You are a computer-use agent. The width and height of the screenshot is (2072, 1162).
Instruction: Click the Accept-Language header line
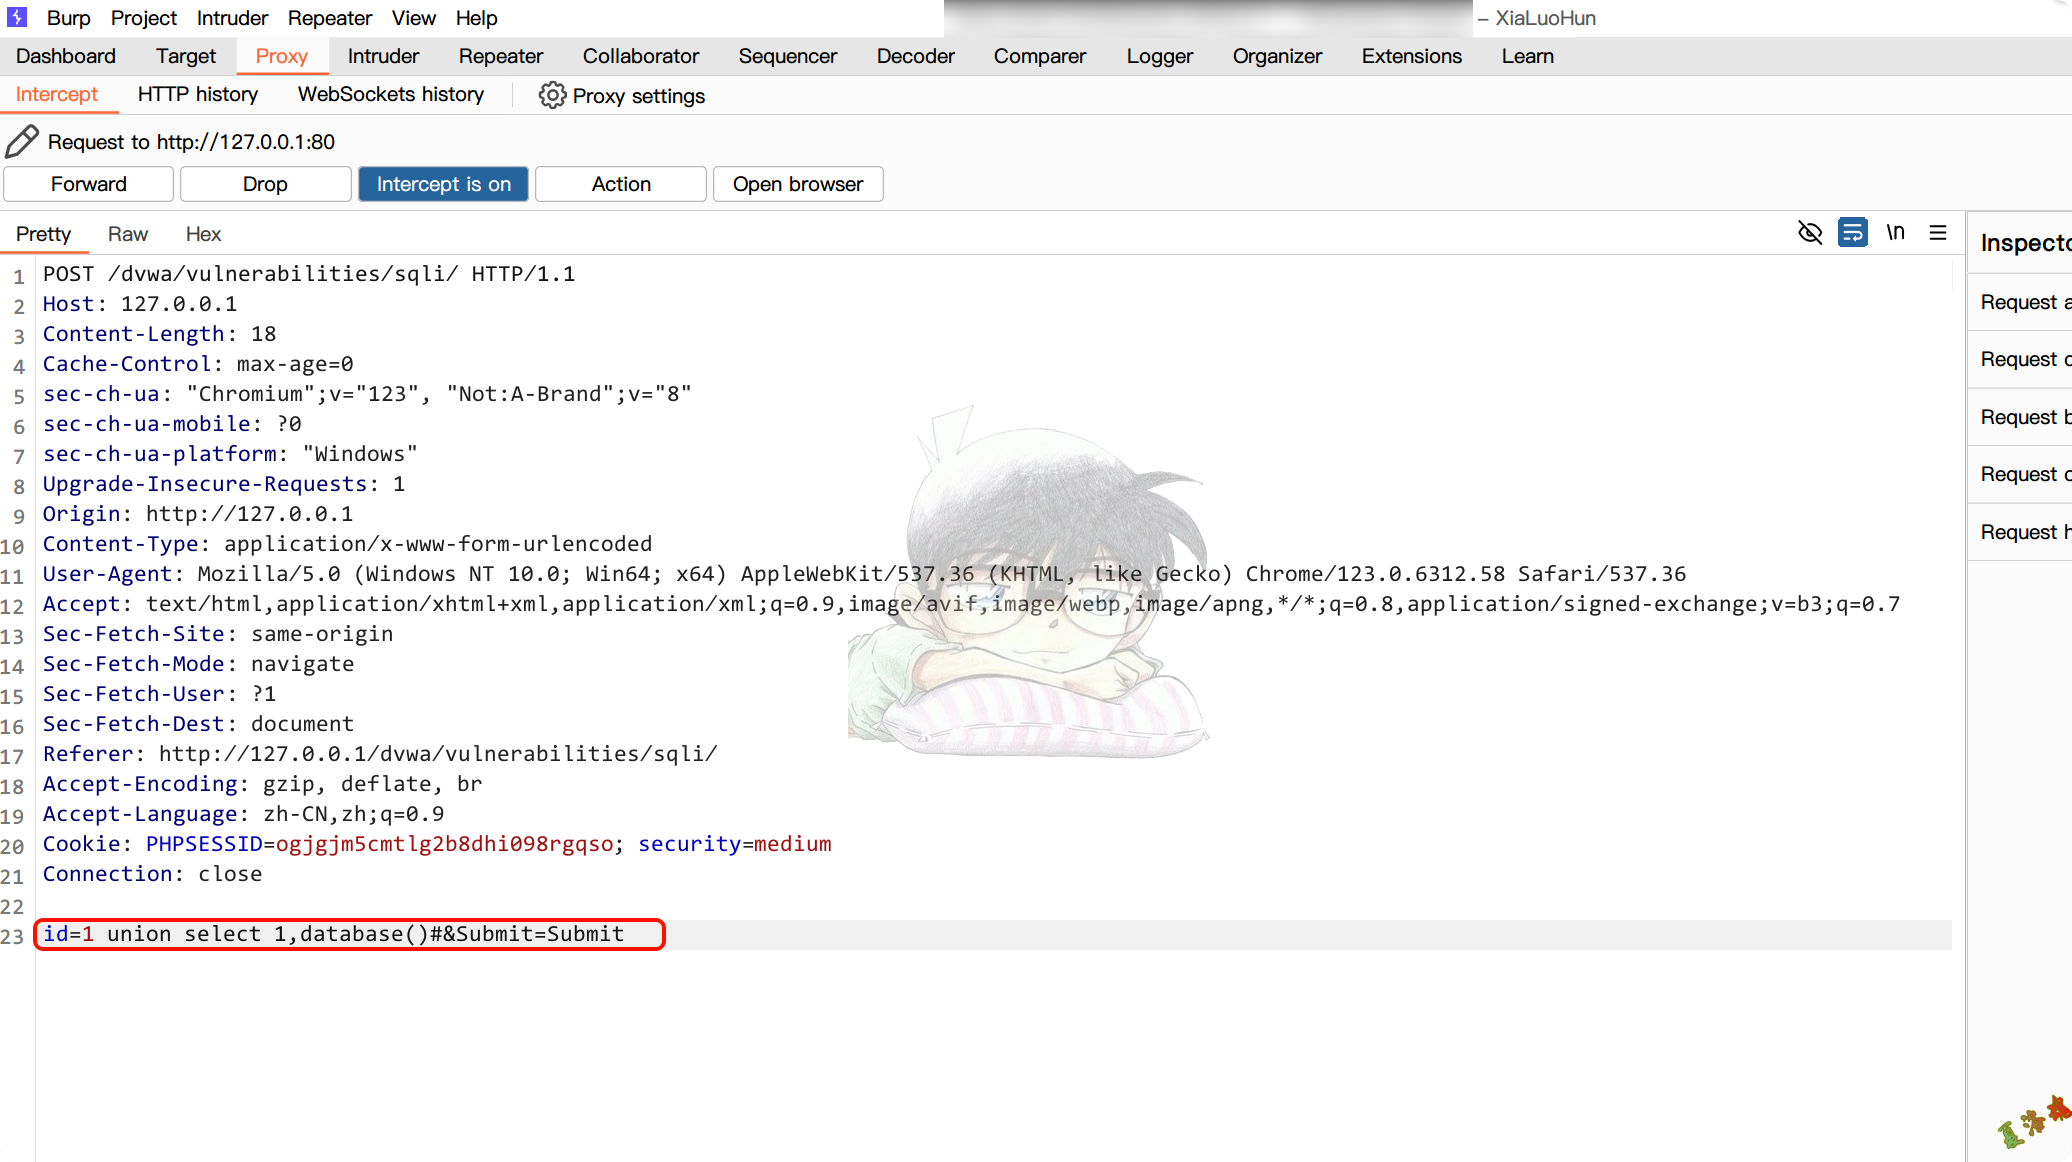tap(243, 814)
